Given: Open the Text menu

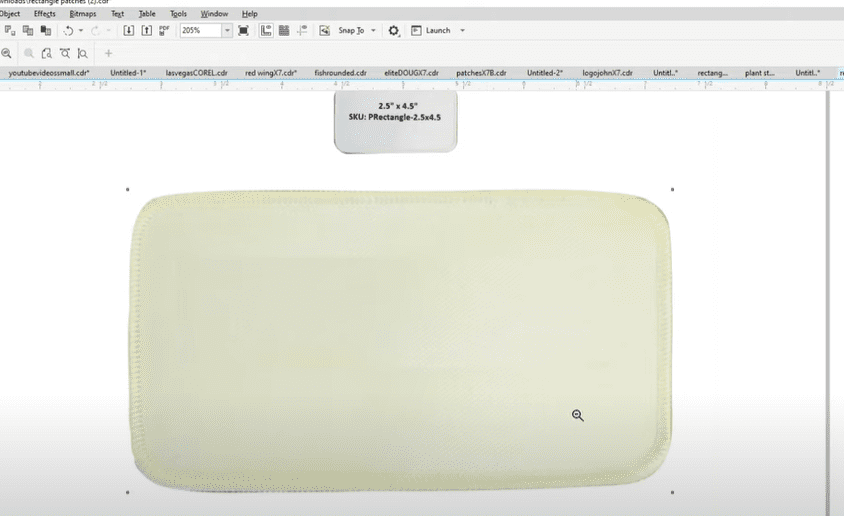Looking at the screenshot, I should (x=117, y=13).
